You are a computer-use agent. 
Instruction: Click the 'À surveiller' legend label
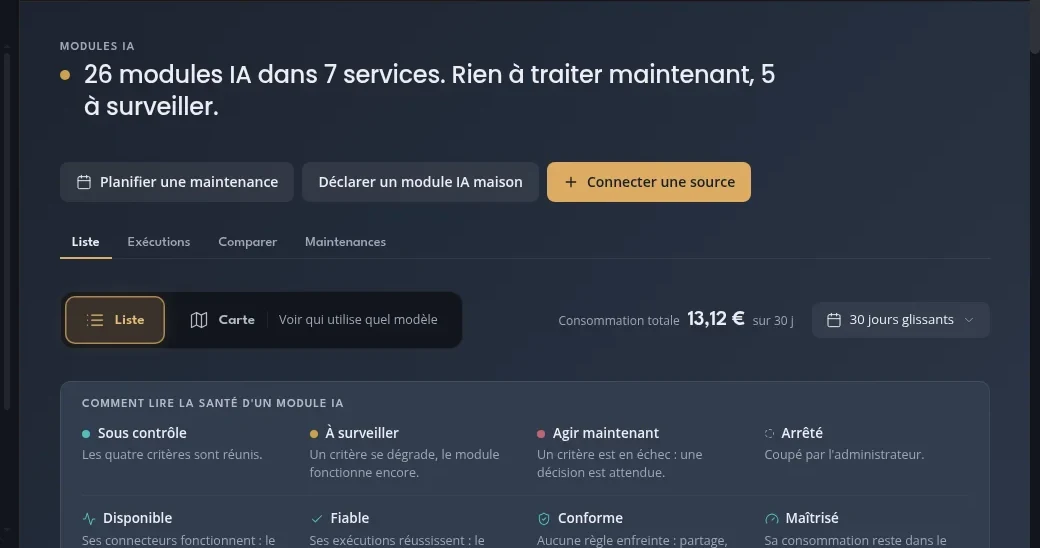(x=362, y=433)
